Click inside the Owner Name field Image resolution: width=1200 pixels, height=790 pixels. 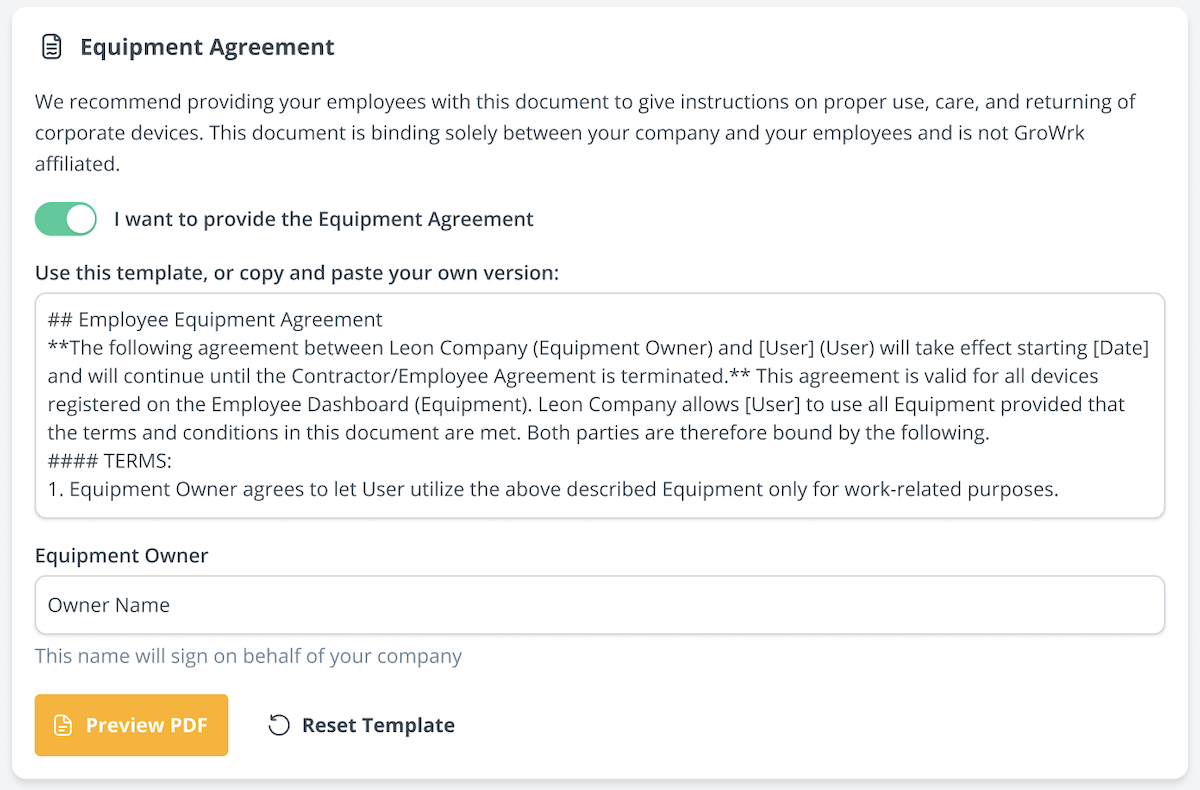pyautogui.click(x=600, y=604)
